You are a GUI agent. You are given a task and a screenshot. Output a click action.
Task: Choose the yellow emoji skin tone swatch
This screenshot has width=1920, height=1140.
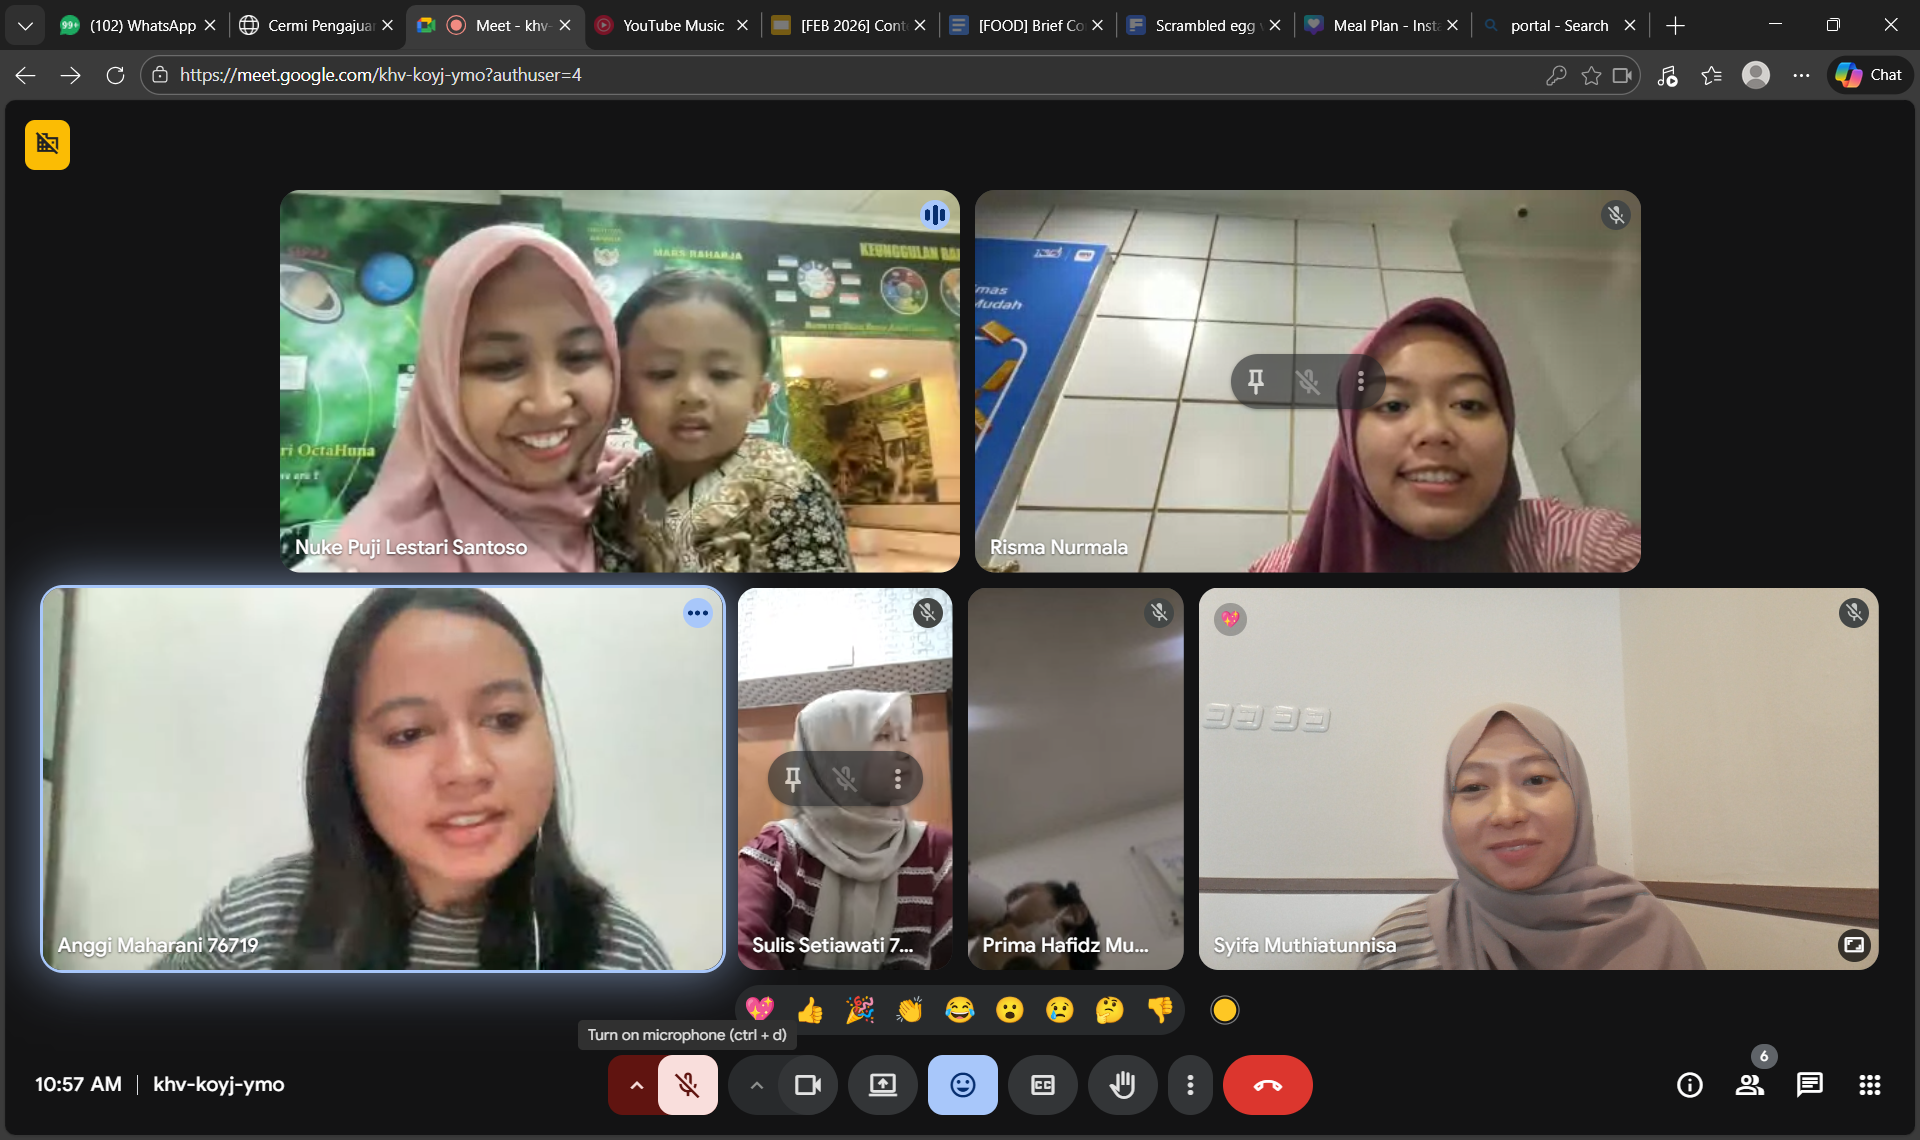click(x=1224, y=1010)
